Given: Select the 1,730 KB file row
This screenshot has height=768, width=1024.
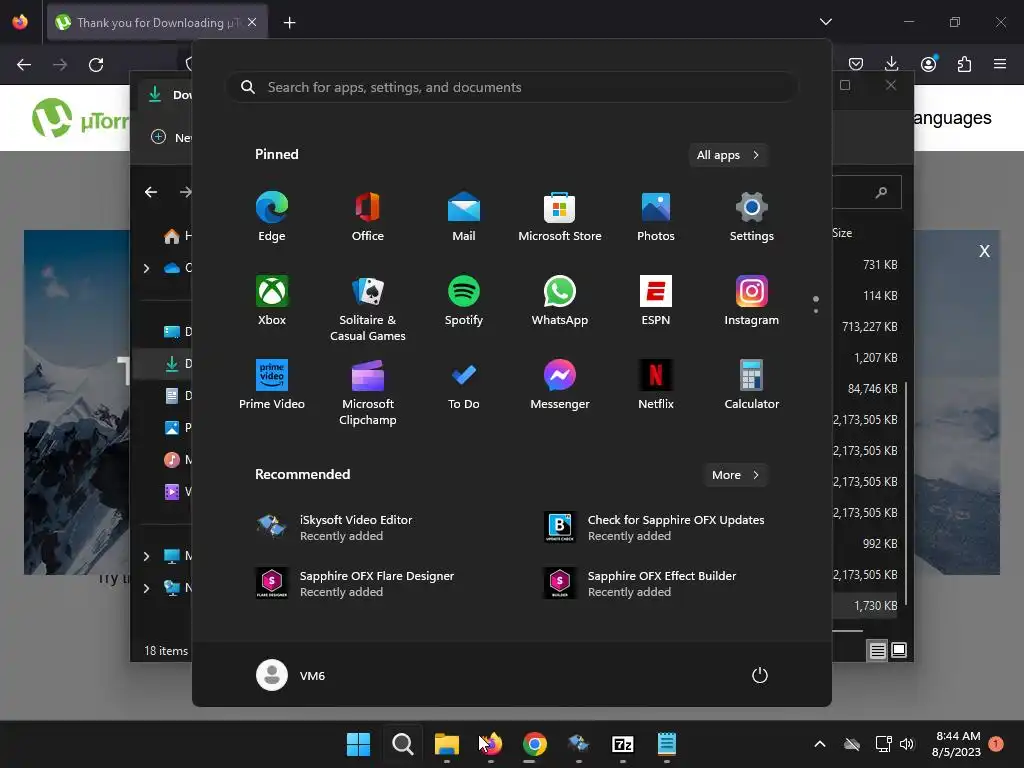Looking at the screenshot, I should pyautogui.click(x=865, y=606).
